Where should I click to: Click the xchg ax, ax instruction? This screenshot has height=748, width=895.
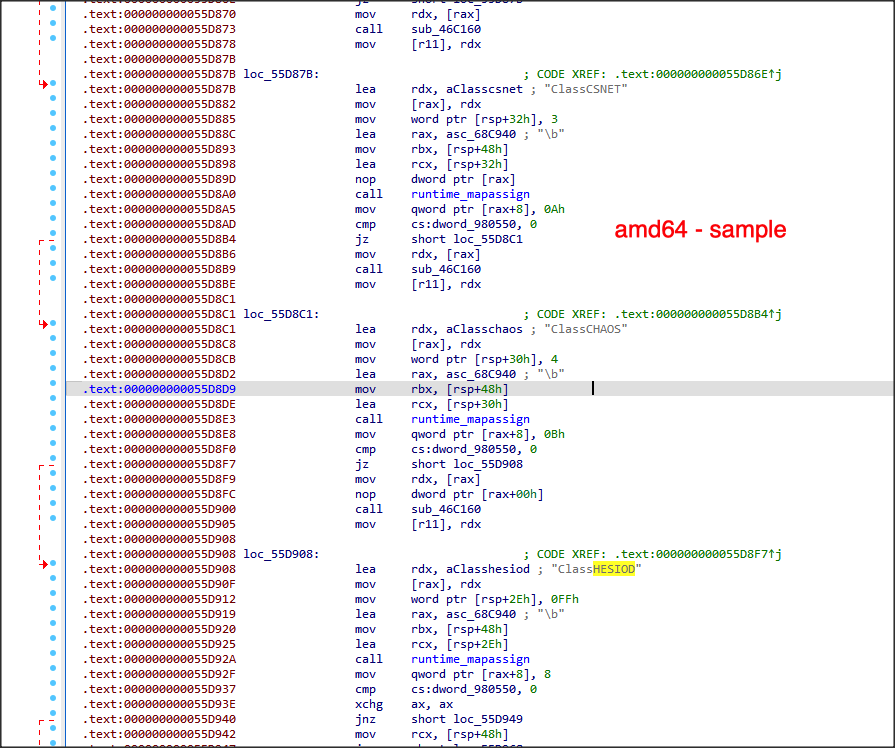(404, 704)
